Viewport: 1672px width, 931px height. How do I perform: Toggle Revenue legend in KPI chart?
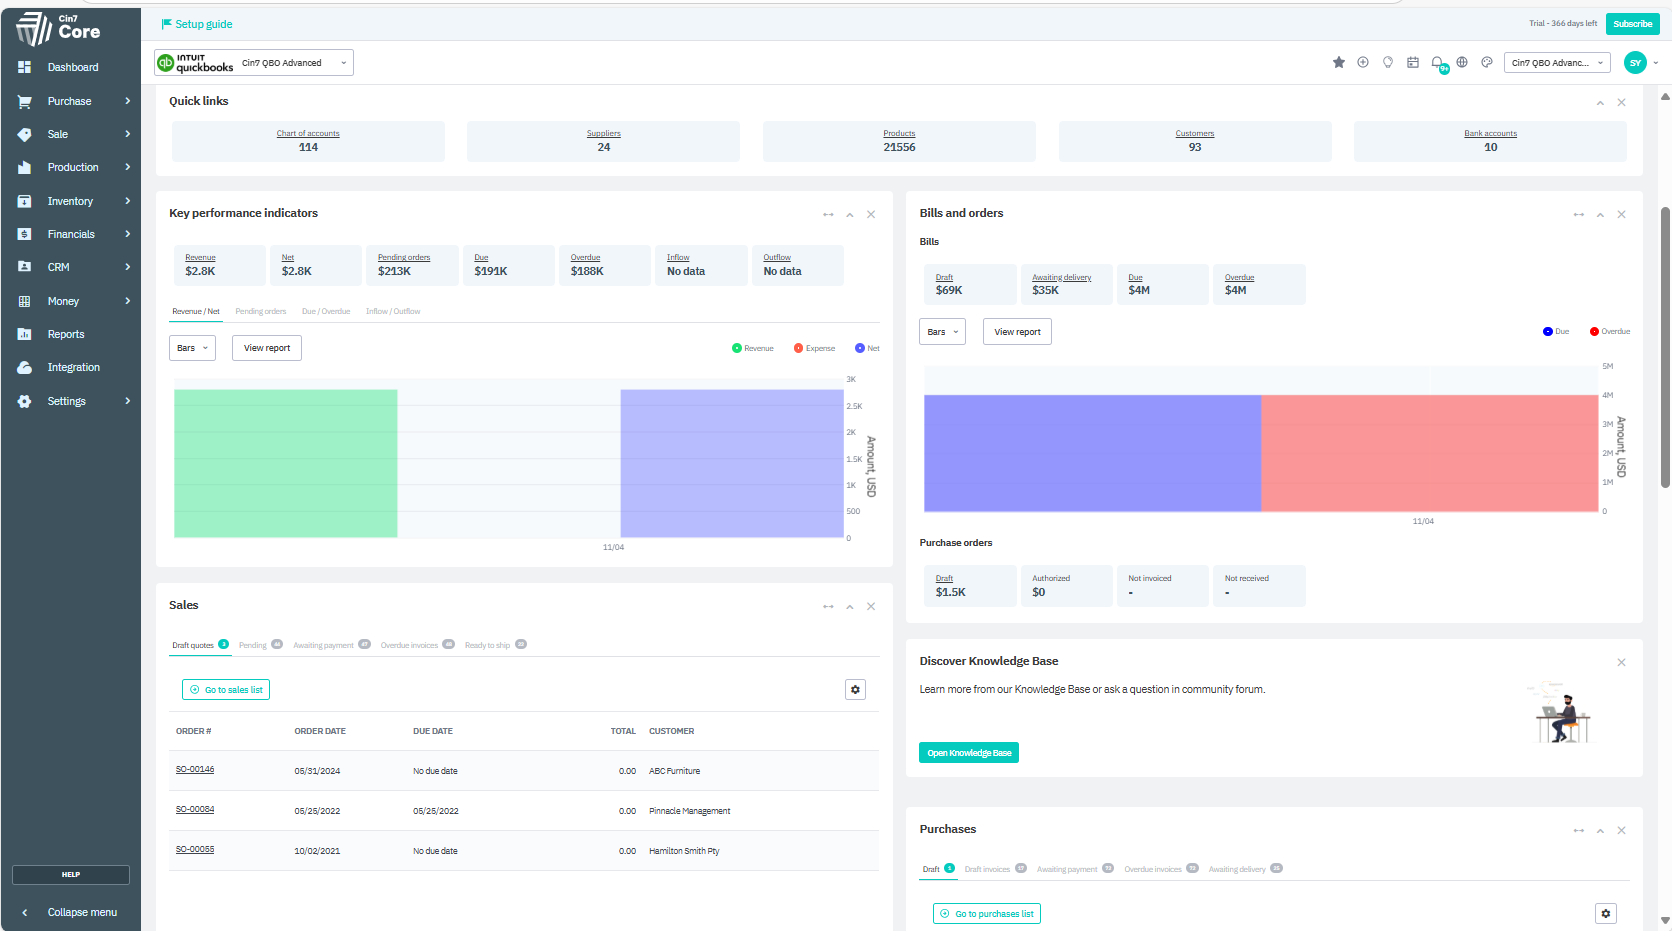[x=753, y=348]
